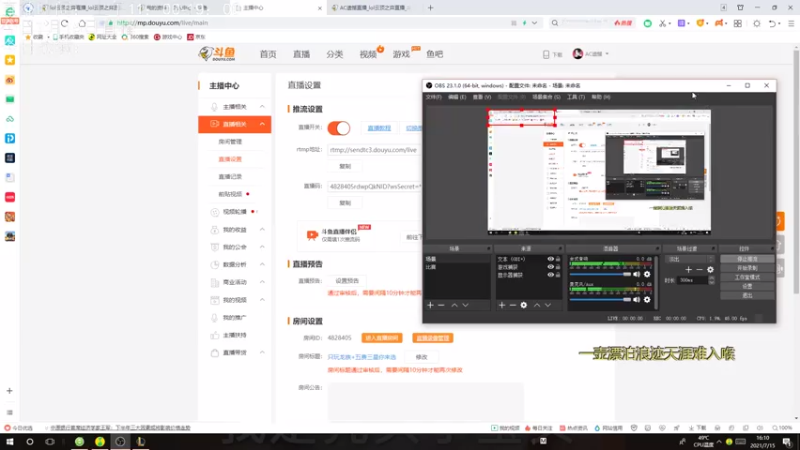Viewport: 800px width, 450px height.
Task: Toggle lock on 游戏捕获 source
Action: click(x=558, y=267)
